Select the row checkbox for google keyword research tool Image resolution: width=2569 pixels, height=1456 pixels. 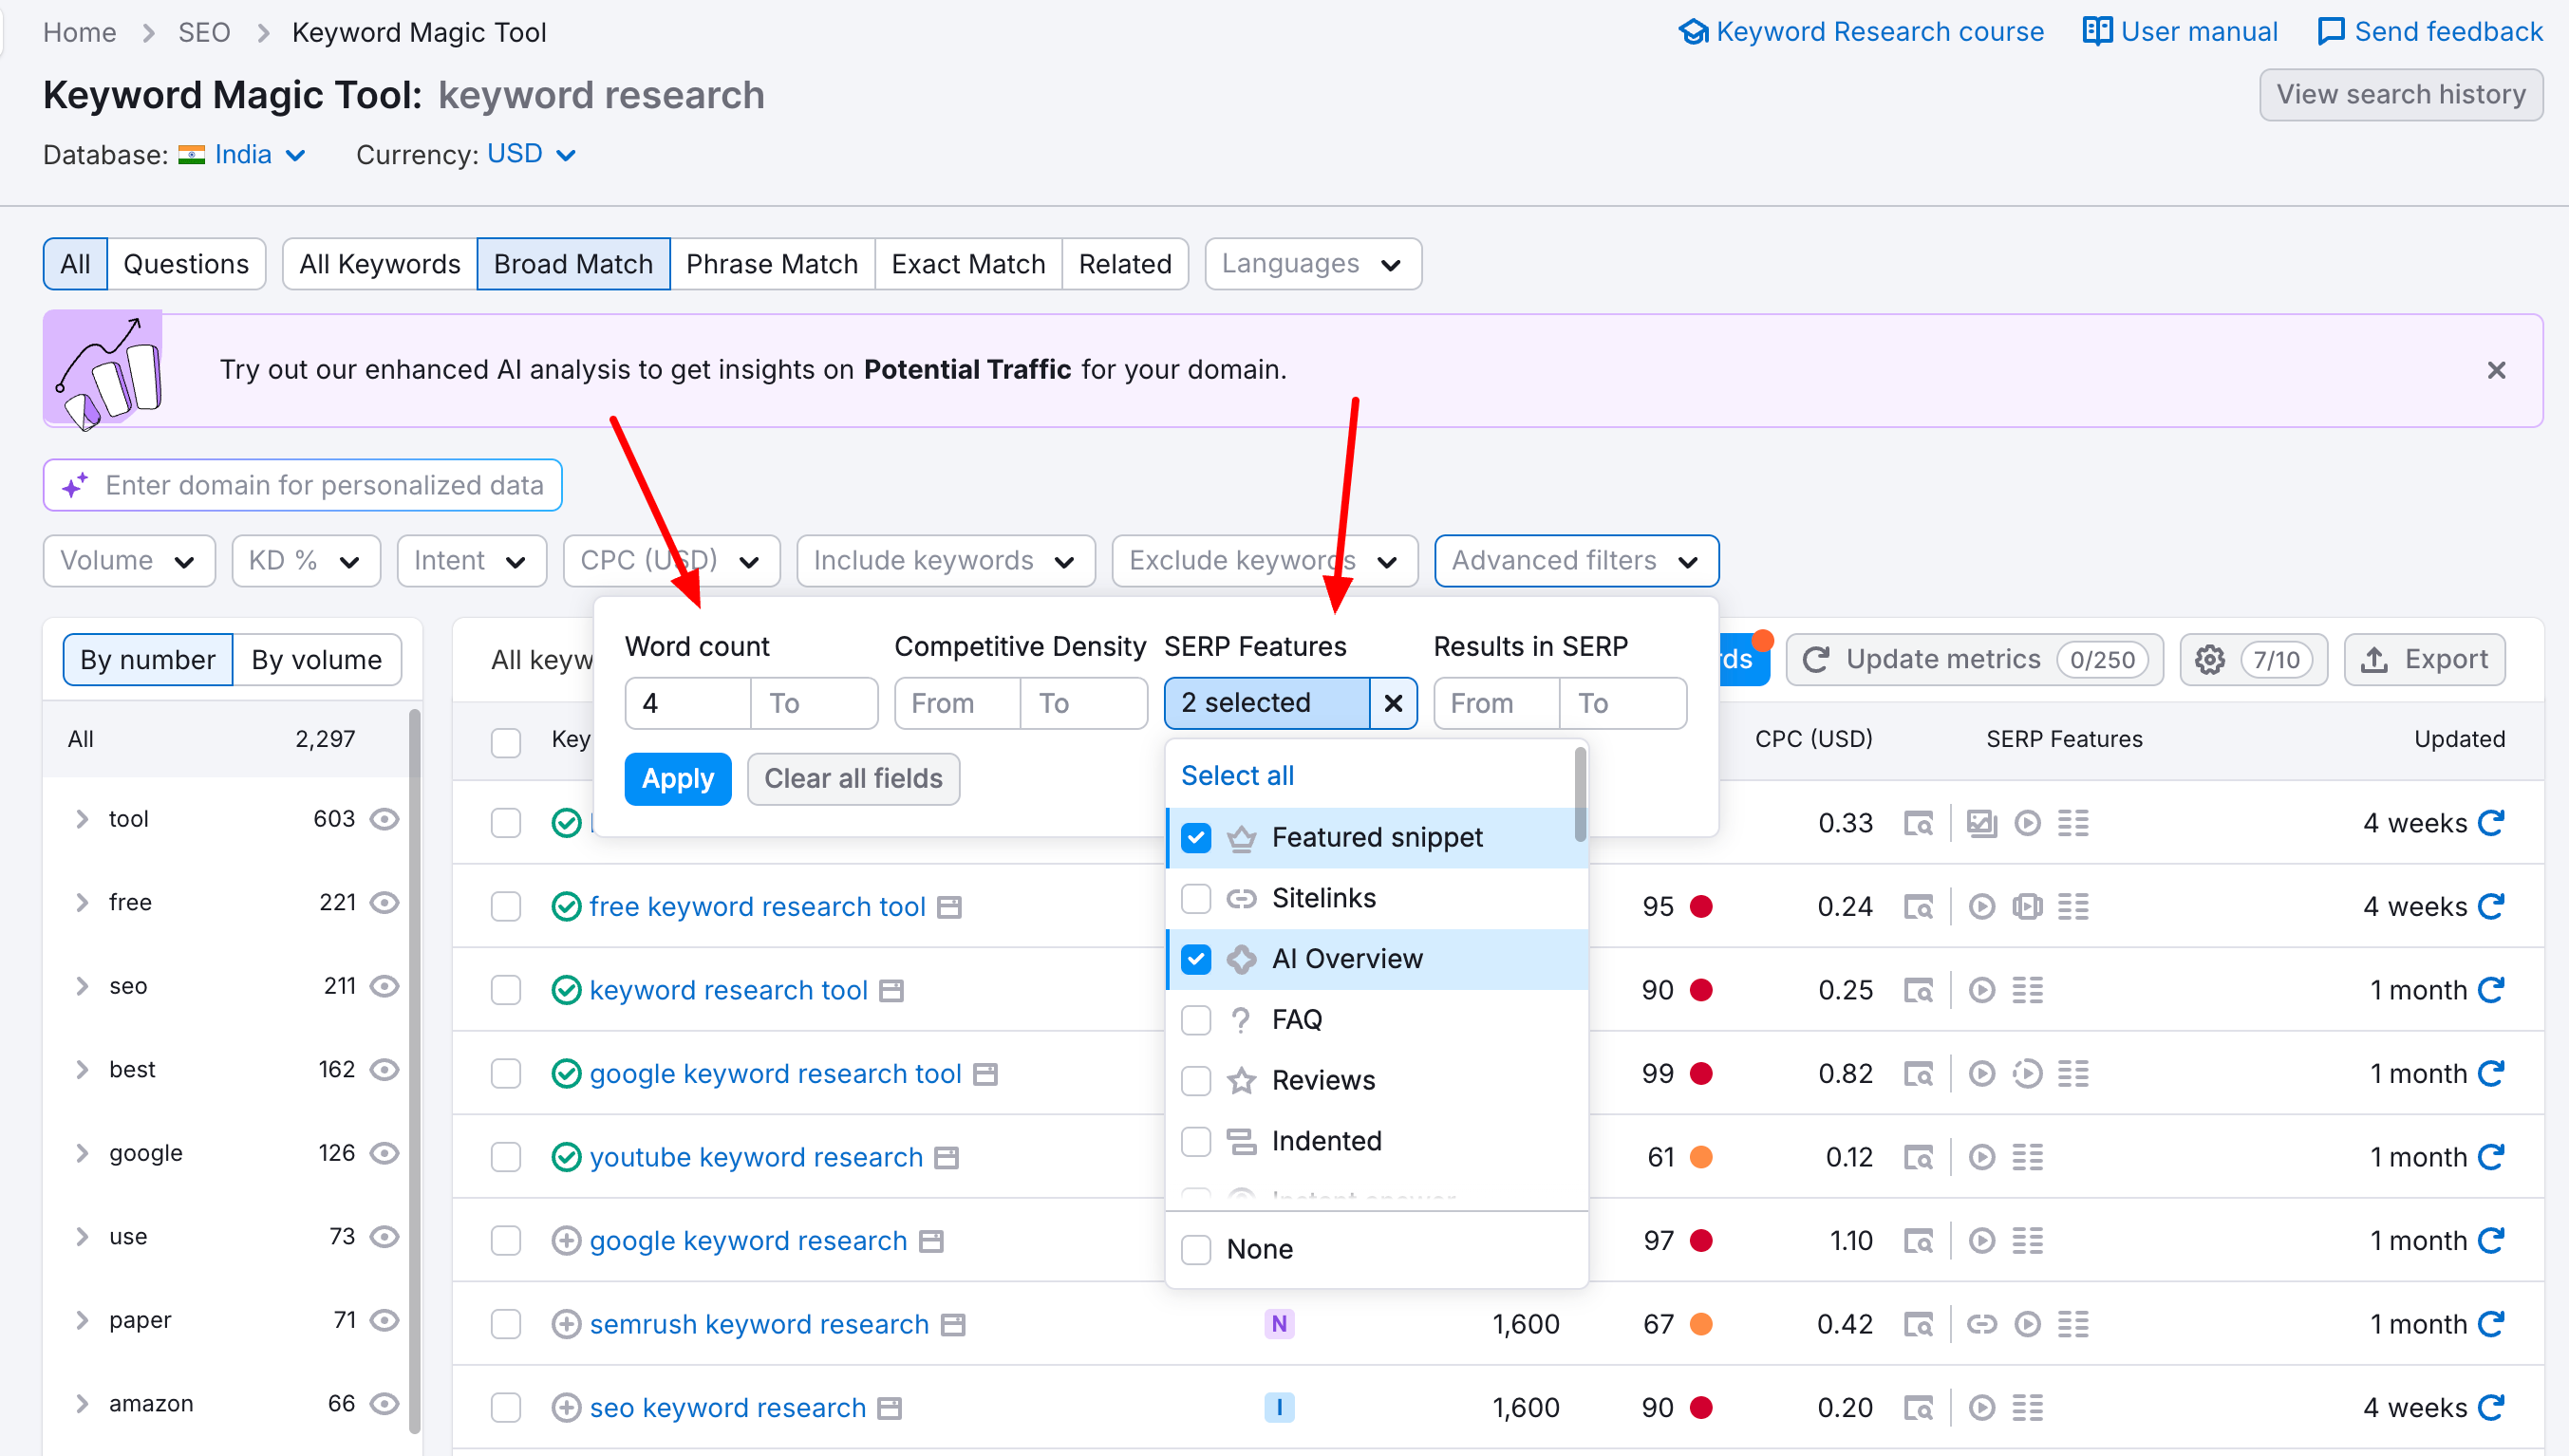tap(506, 1073)
